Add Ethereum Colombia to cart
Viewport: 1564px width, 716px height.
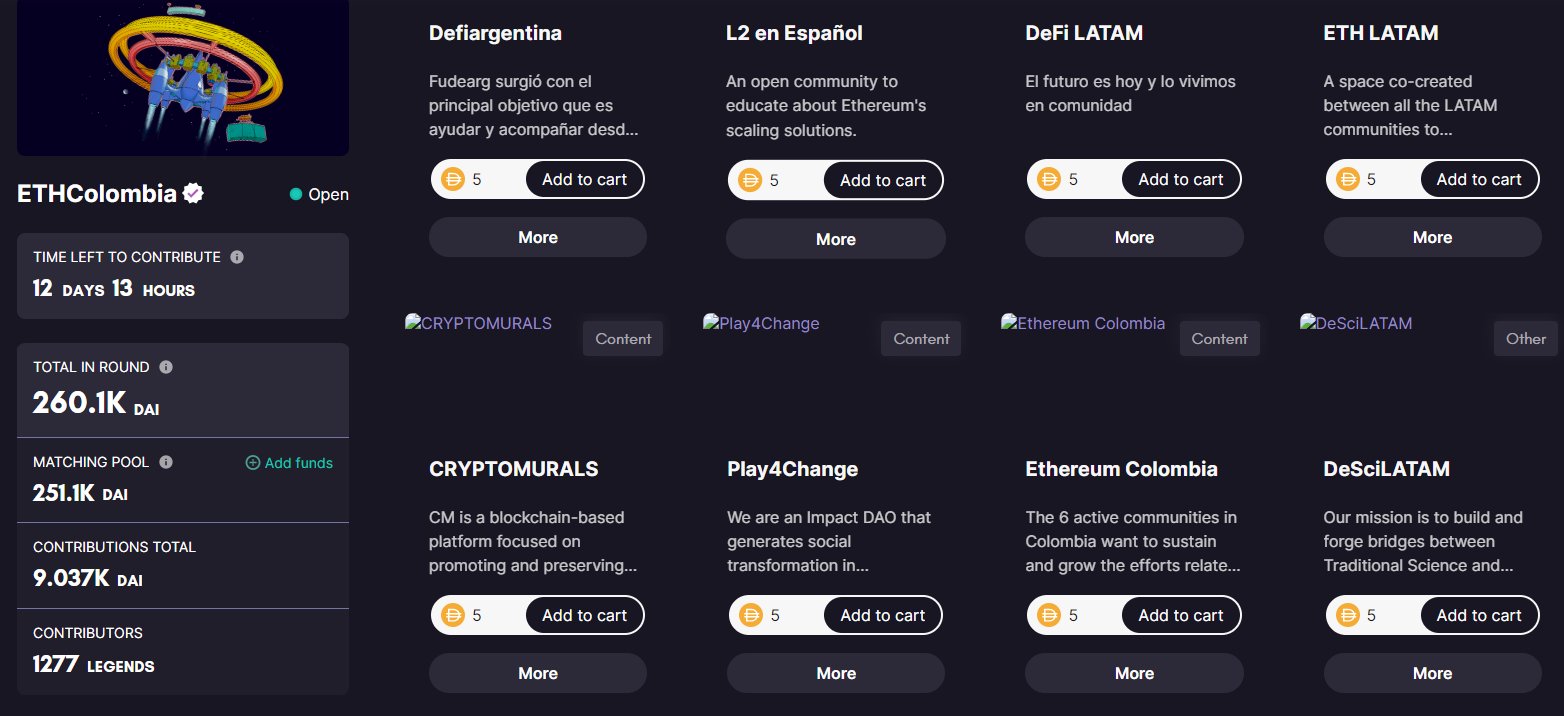1181,616
